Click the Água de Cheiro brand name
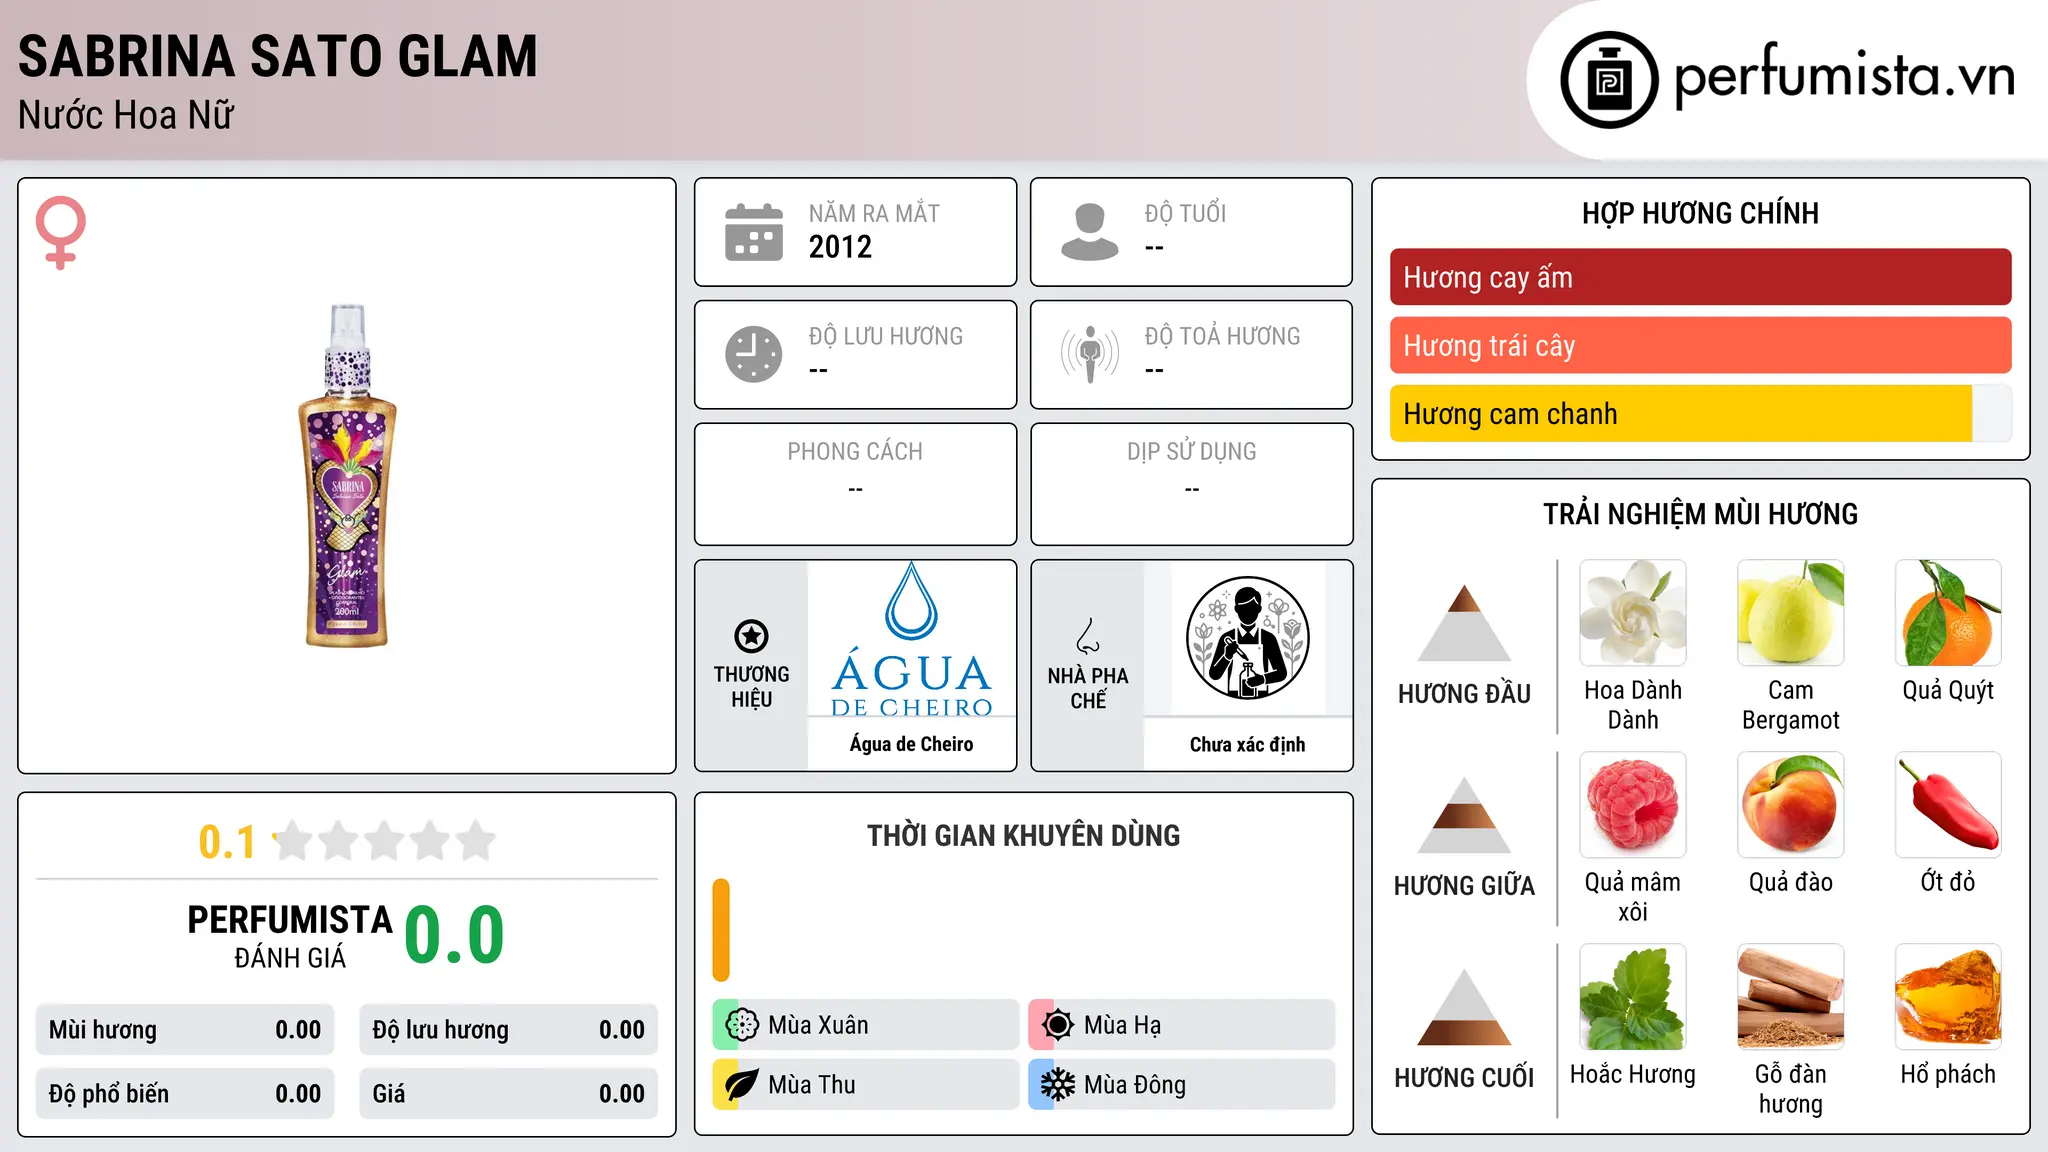2048x1152 pixels. 912,744
